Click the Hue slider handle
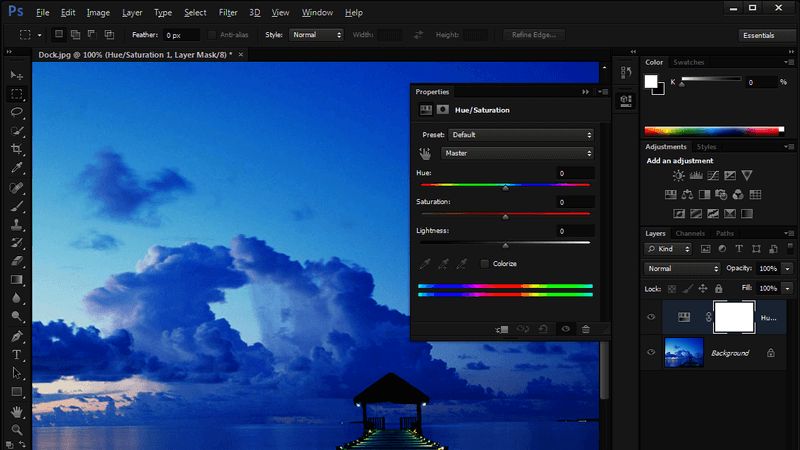Viewport: 800px width, 450px height. [x=505, y=188]
